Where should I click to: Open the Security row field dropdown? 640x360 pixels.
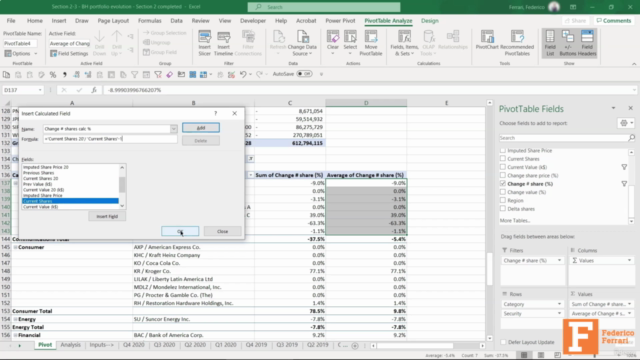point(559,313)
